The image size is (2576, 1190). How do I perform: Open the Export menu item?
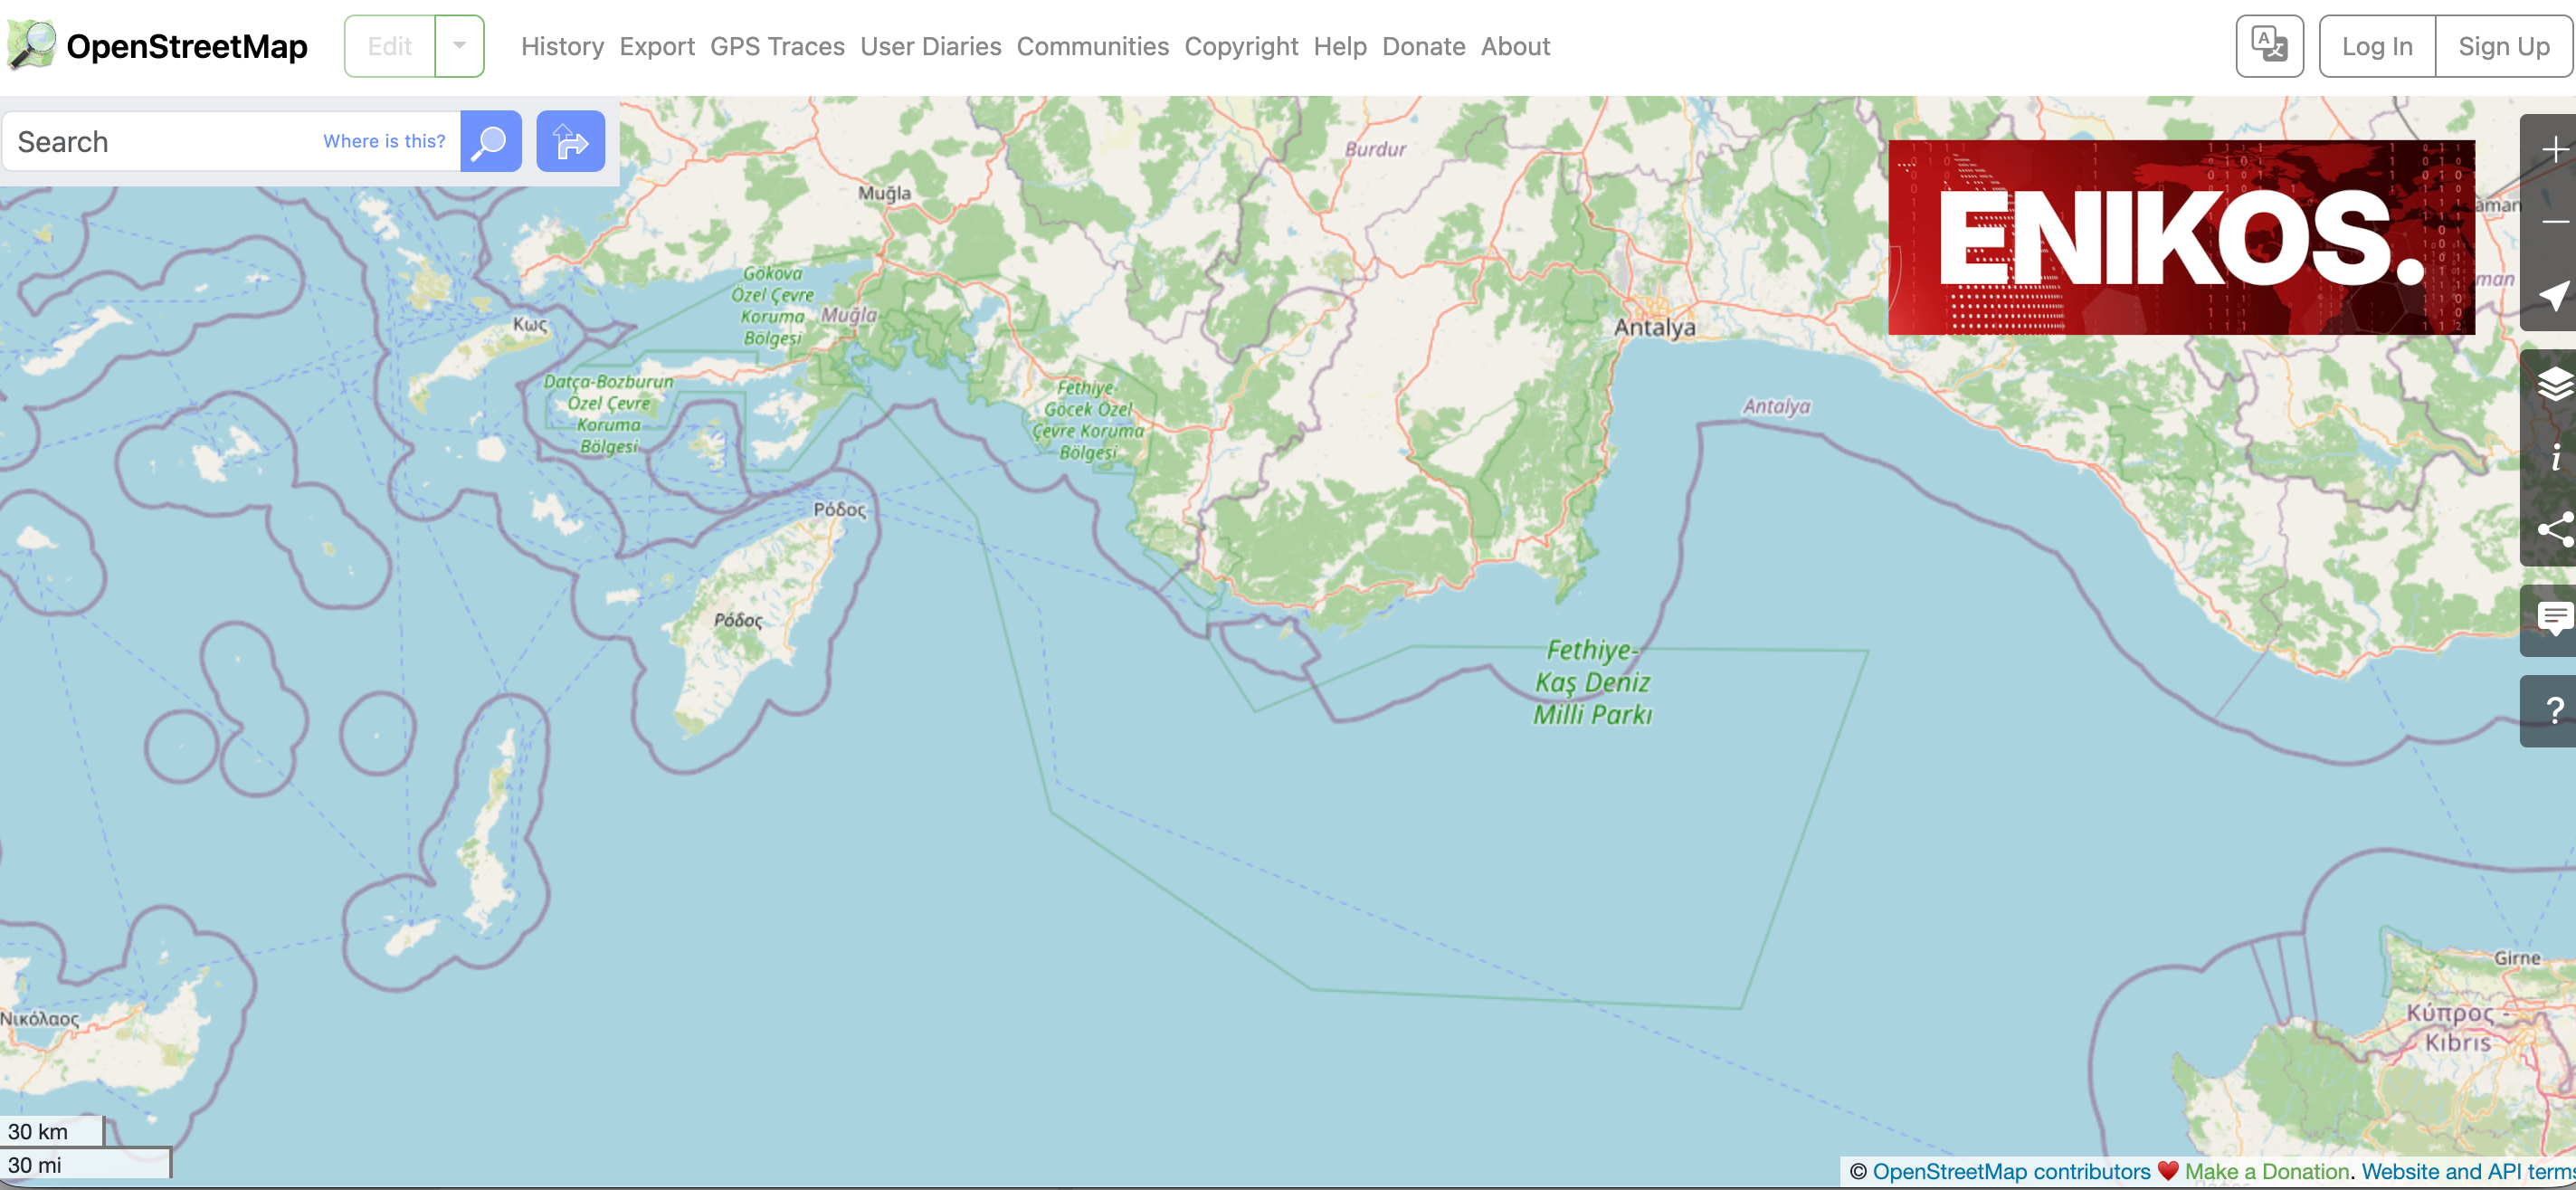coord(656,46)
